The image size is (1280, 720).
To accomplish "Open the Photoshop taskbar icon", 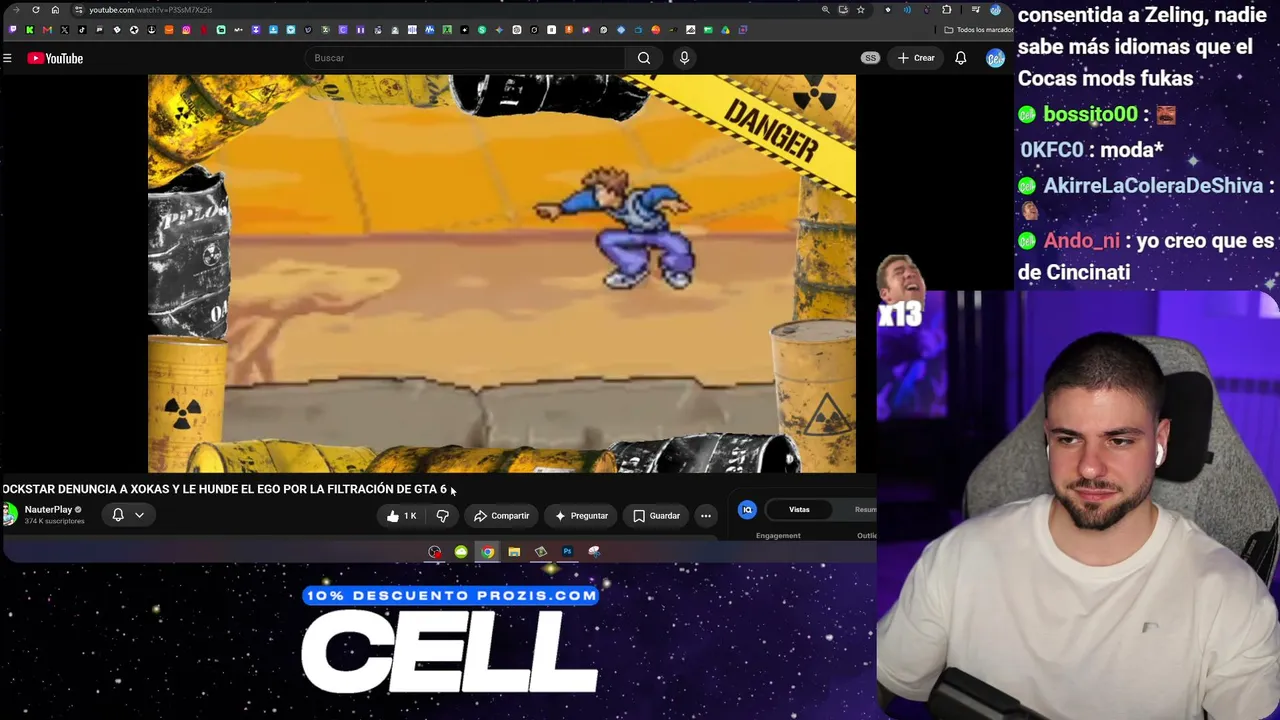I will point(567,552).
